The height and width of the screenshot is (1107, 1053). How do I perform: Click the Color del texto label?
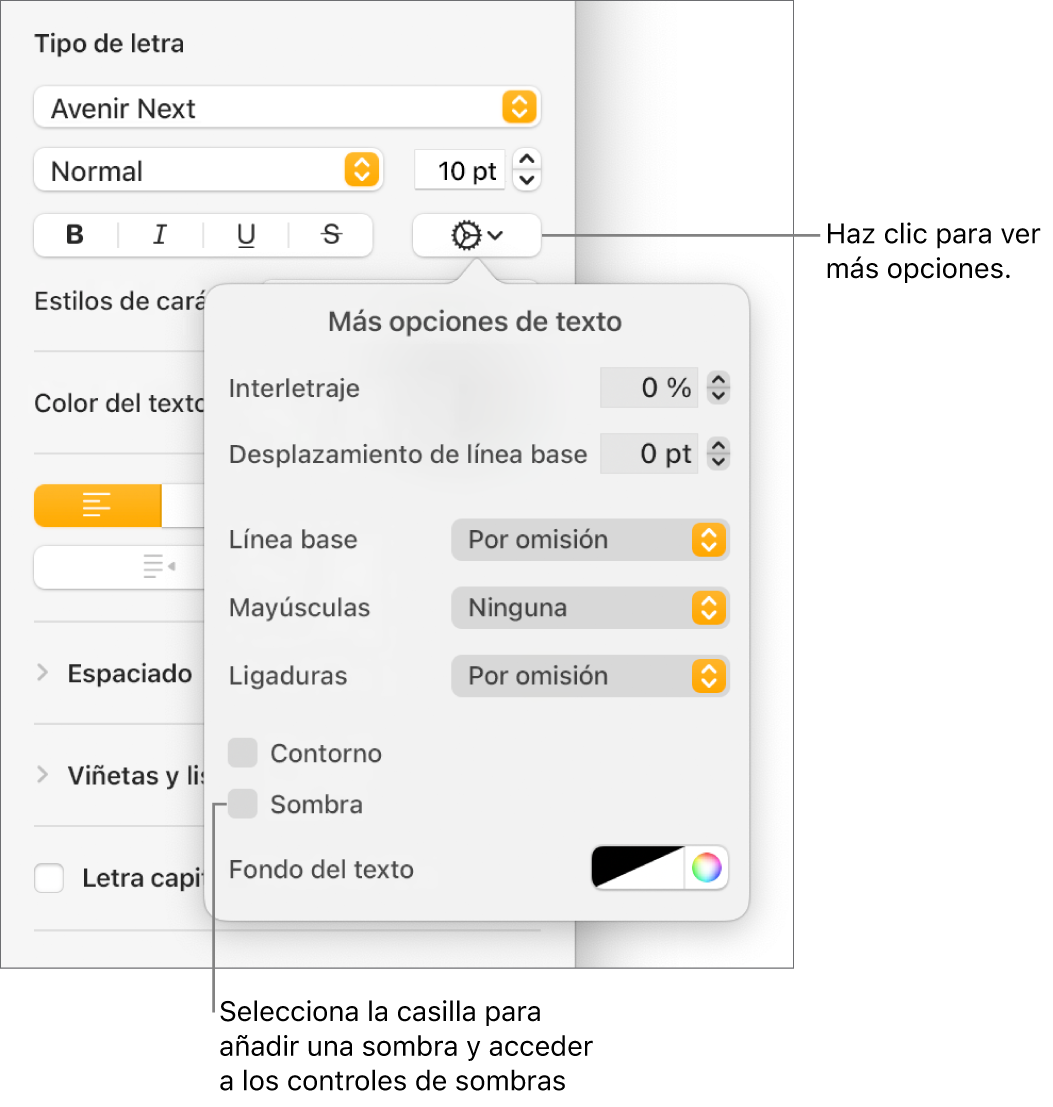coord(119,403)
